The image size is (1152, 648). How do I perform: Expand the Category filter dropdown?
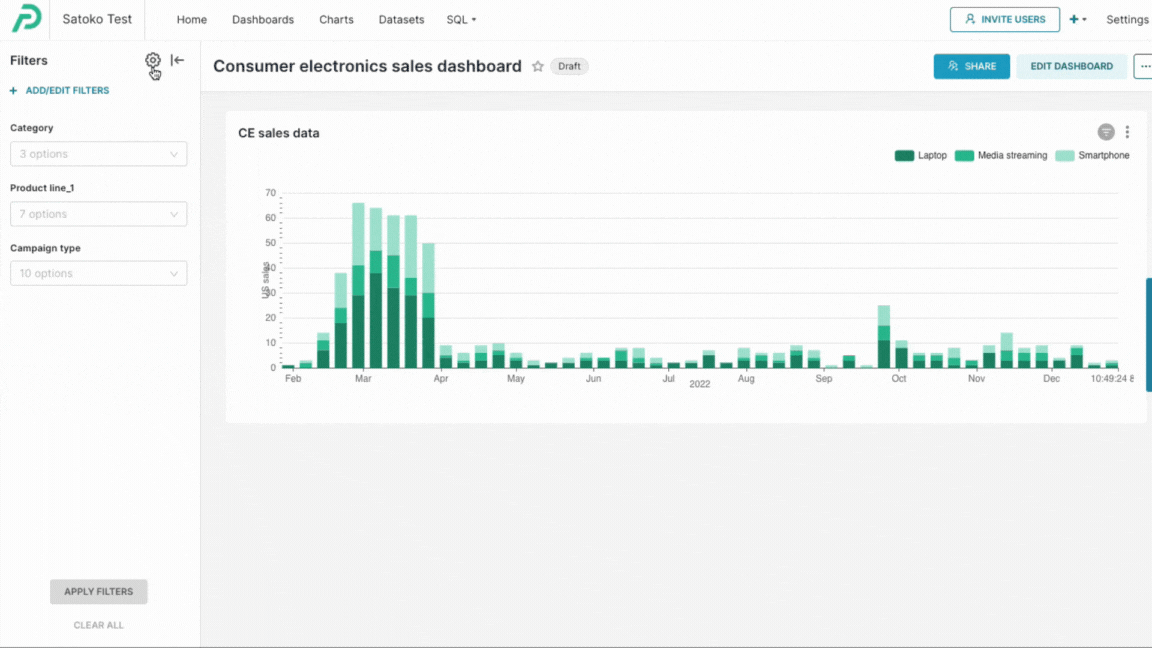click(x=98, y=154)
